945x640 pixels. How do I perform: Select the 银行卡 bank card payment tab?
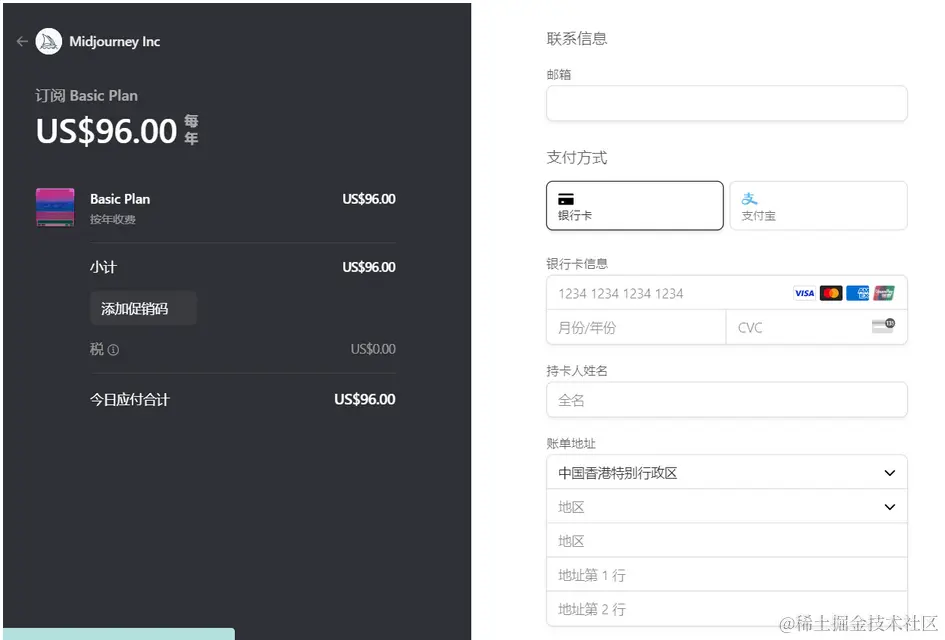(x=635, y=205)
